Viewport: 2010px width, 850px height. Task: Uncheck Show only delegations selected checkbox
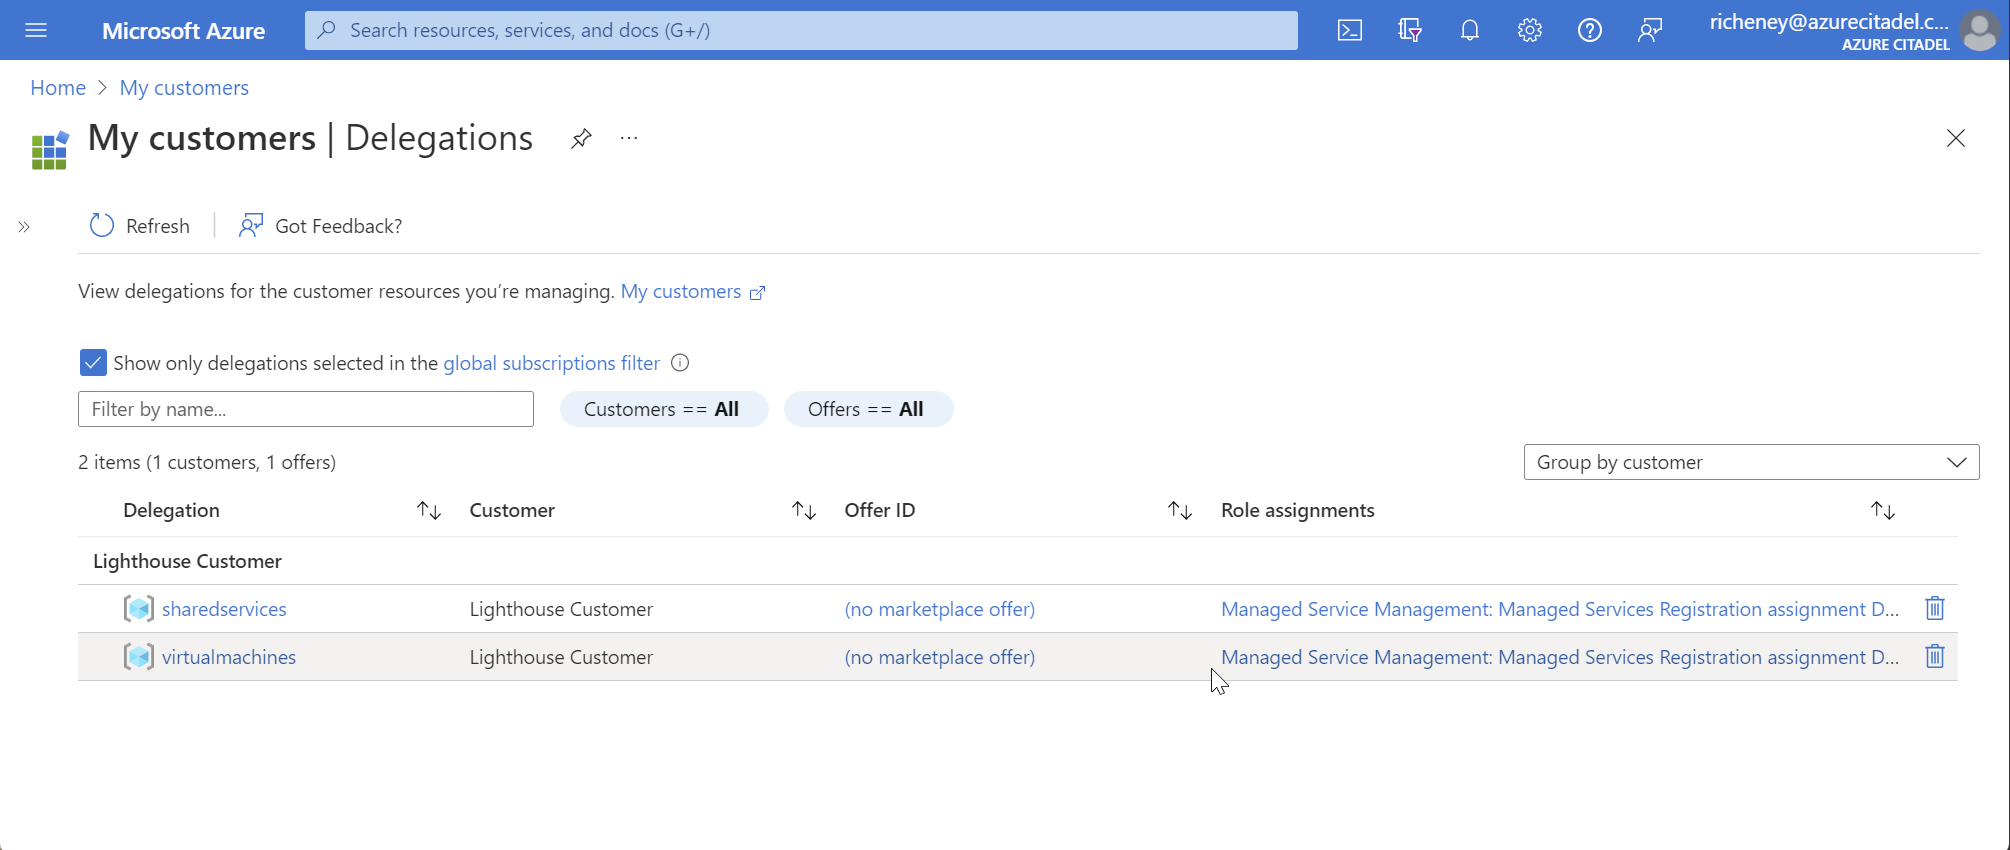pos(93,363)
